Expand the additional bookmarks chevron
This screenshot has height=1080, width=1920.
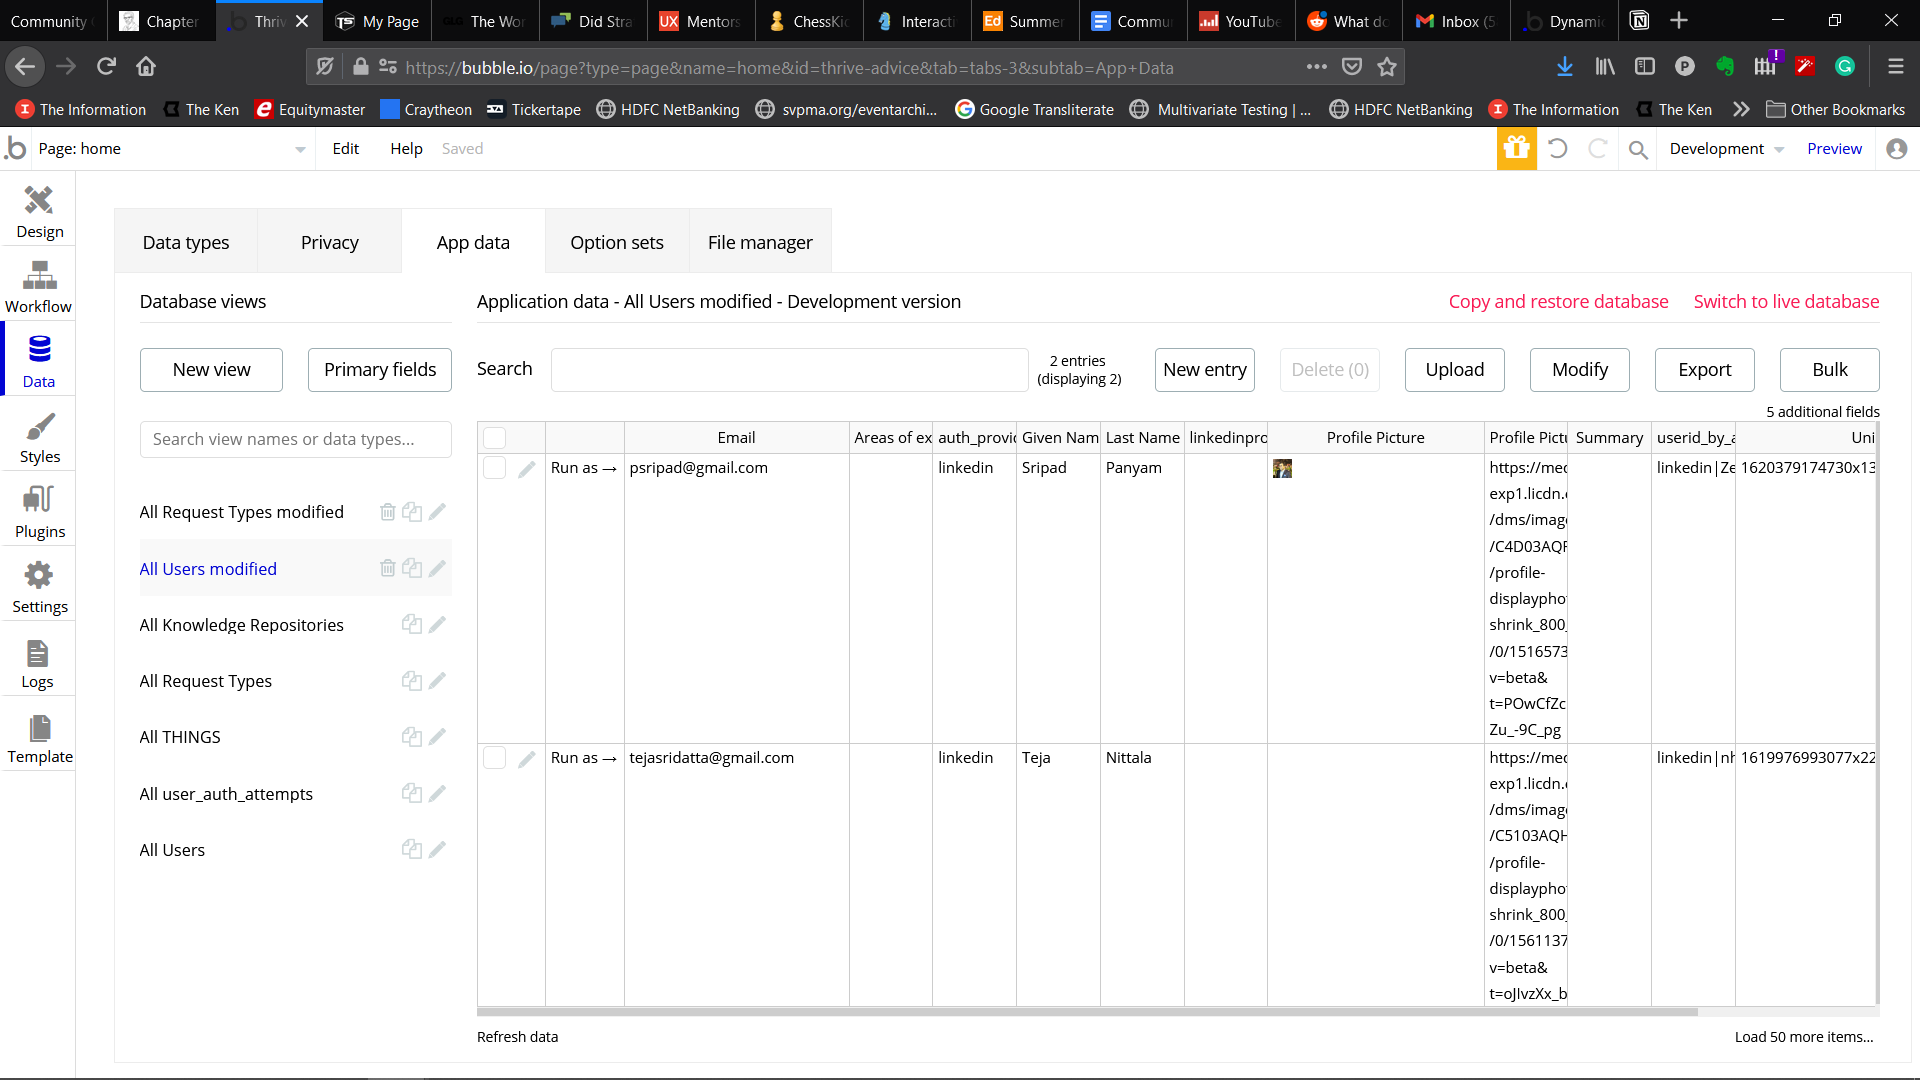pyautogui.click(x=1741, y=110)
